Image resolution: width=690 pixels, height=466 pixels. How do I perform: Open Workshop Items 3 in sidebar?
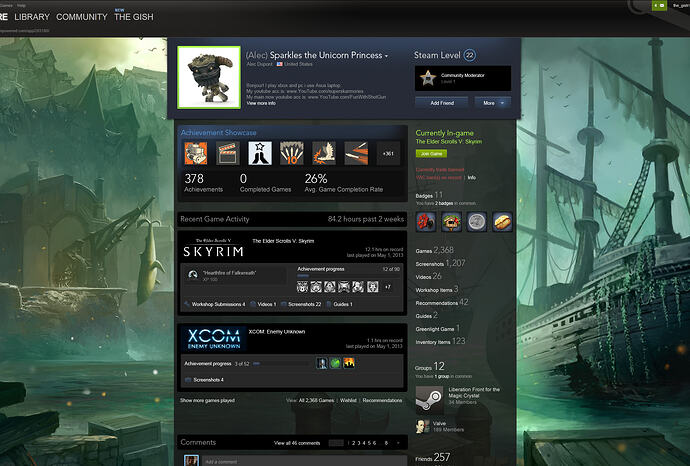click(x=437, y=289)
